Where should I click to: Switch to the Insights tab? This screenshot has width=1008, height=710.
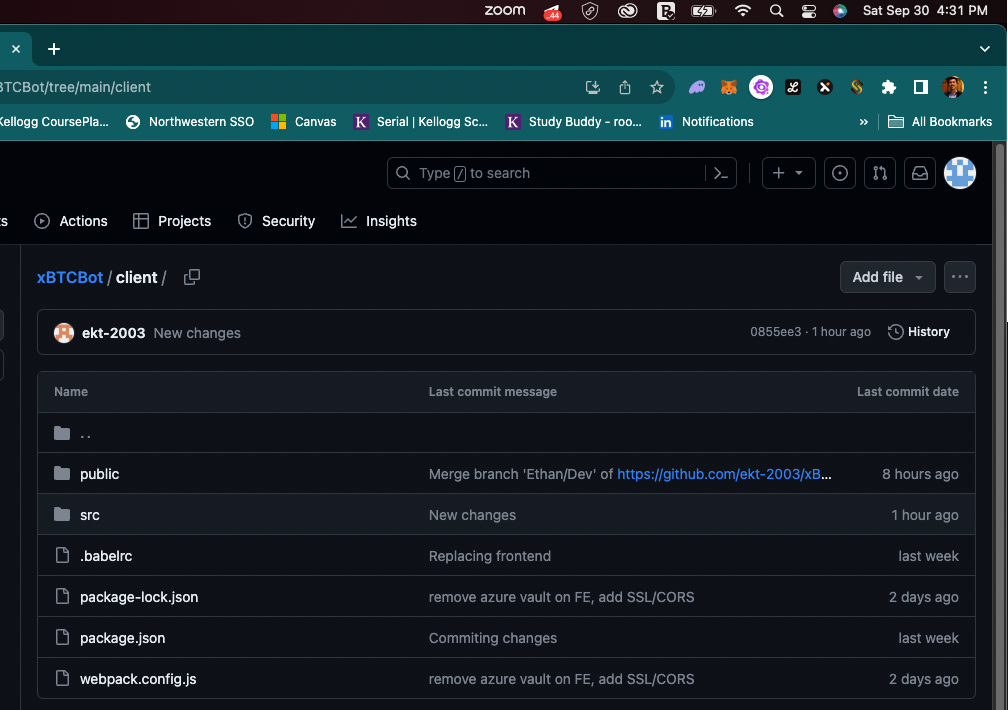[379, 221]
